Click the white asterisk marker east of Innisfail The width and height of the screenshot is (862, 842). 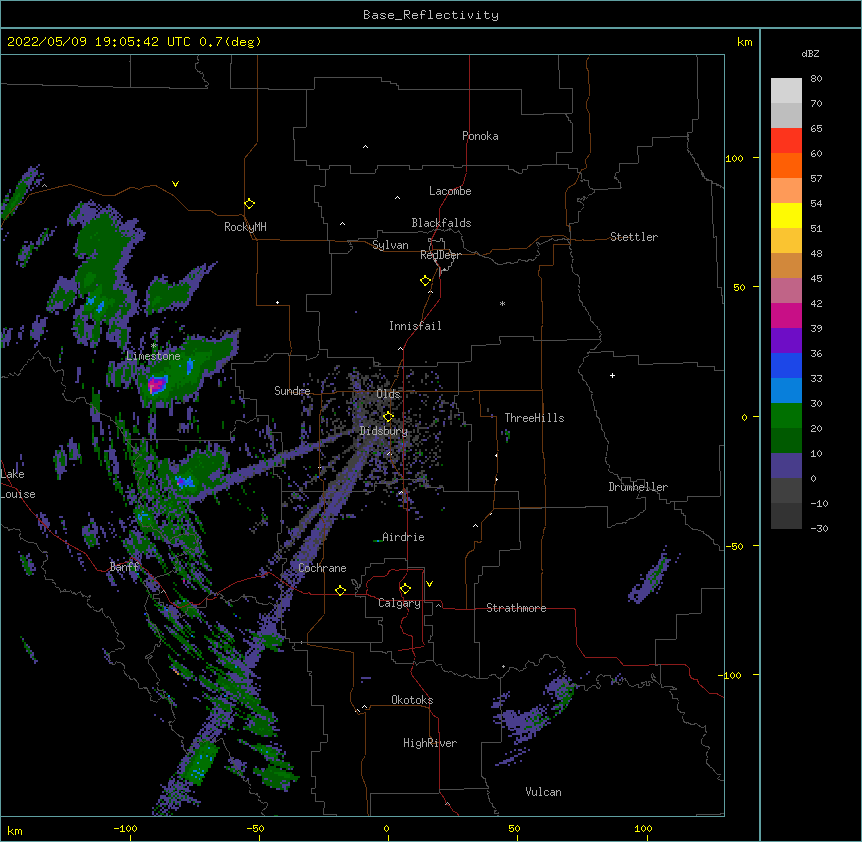(x=502, y=303)
